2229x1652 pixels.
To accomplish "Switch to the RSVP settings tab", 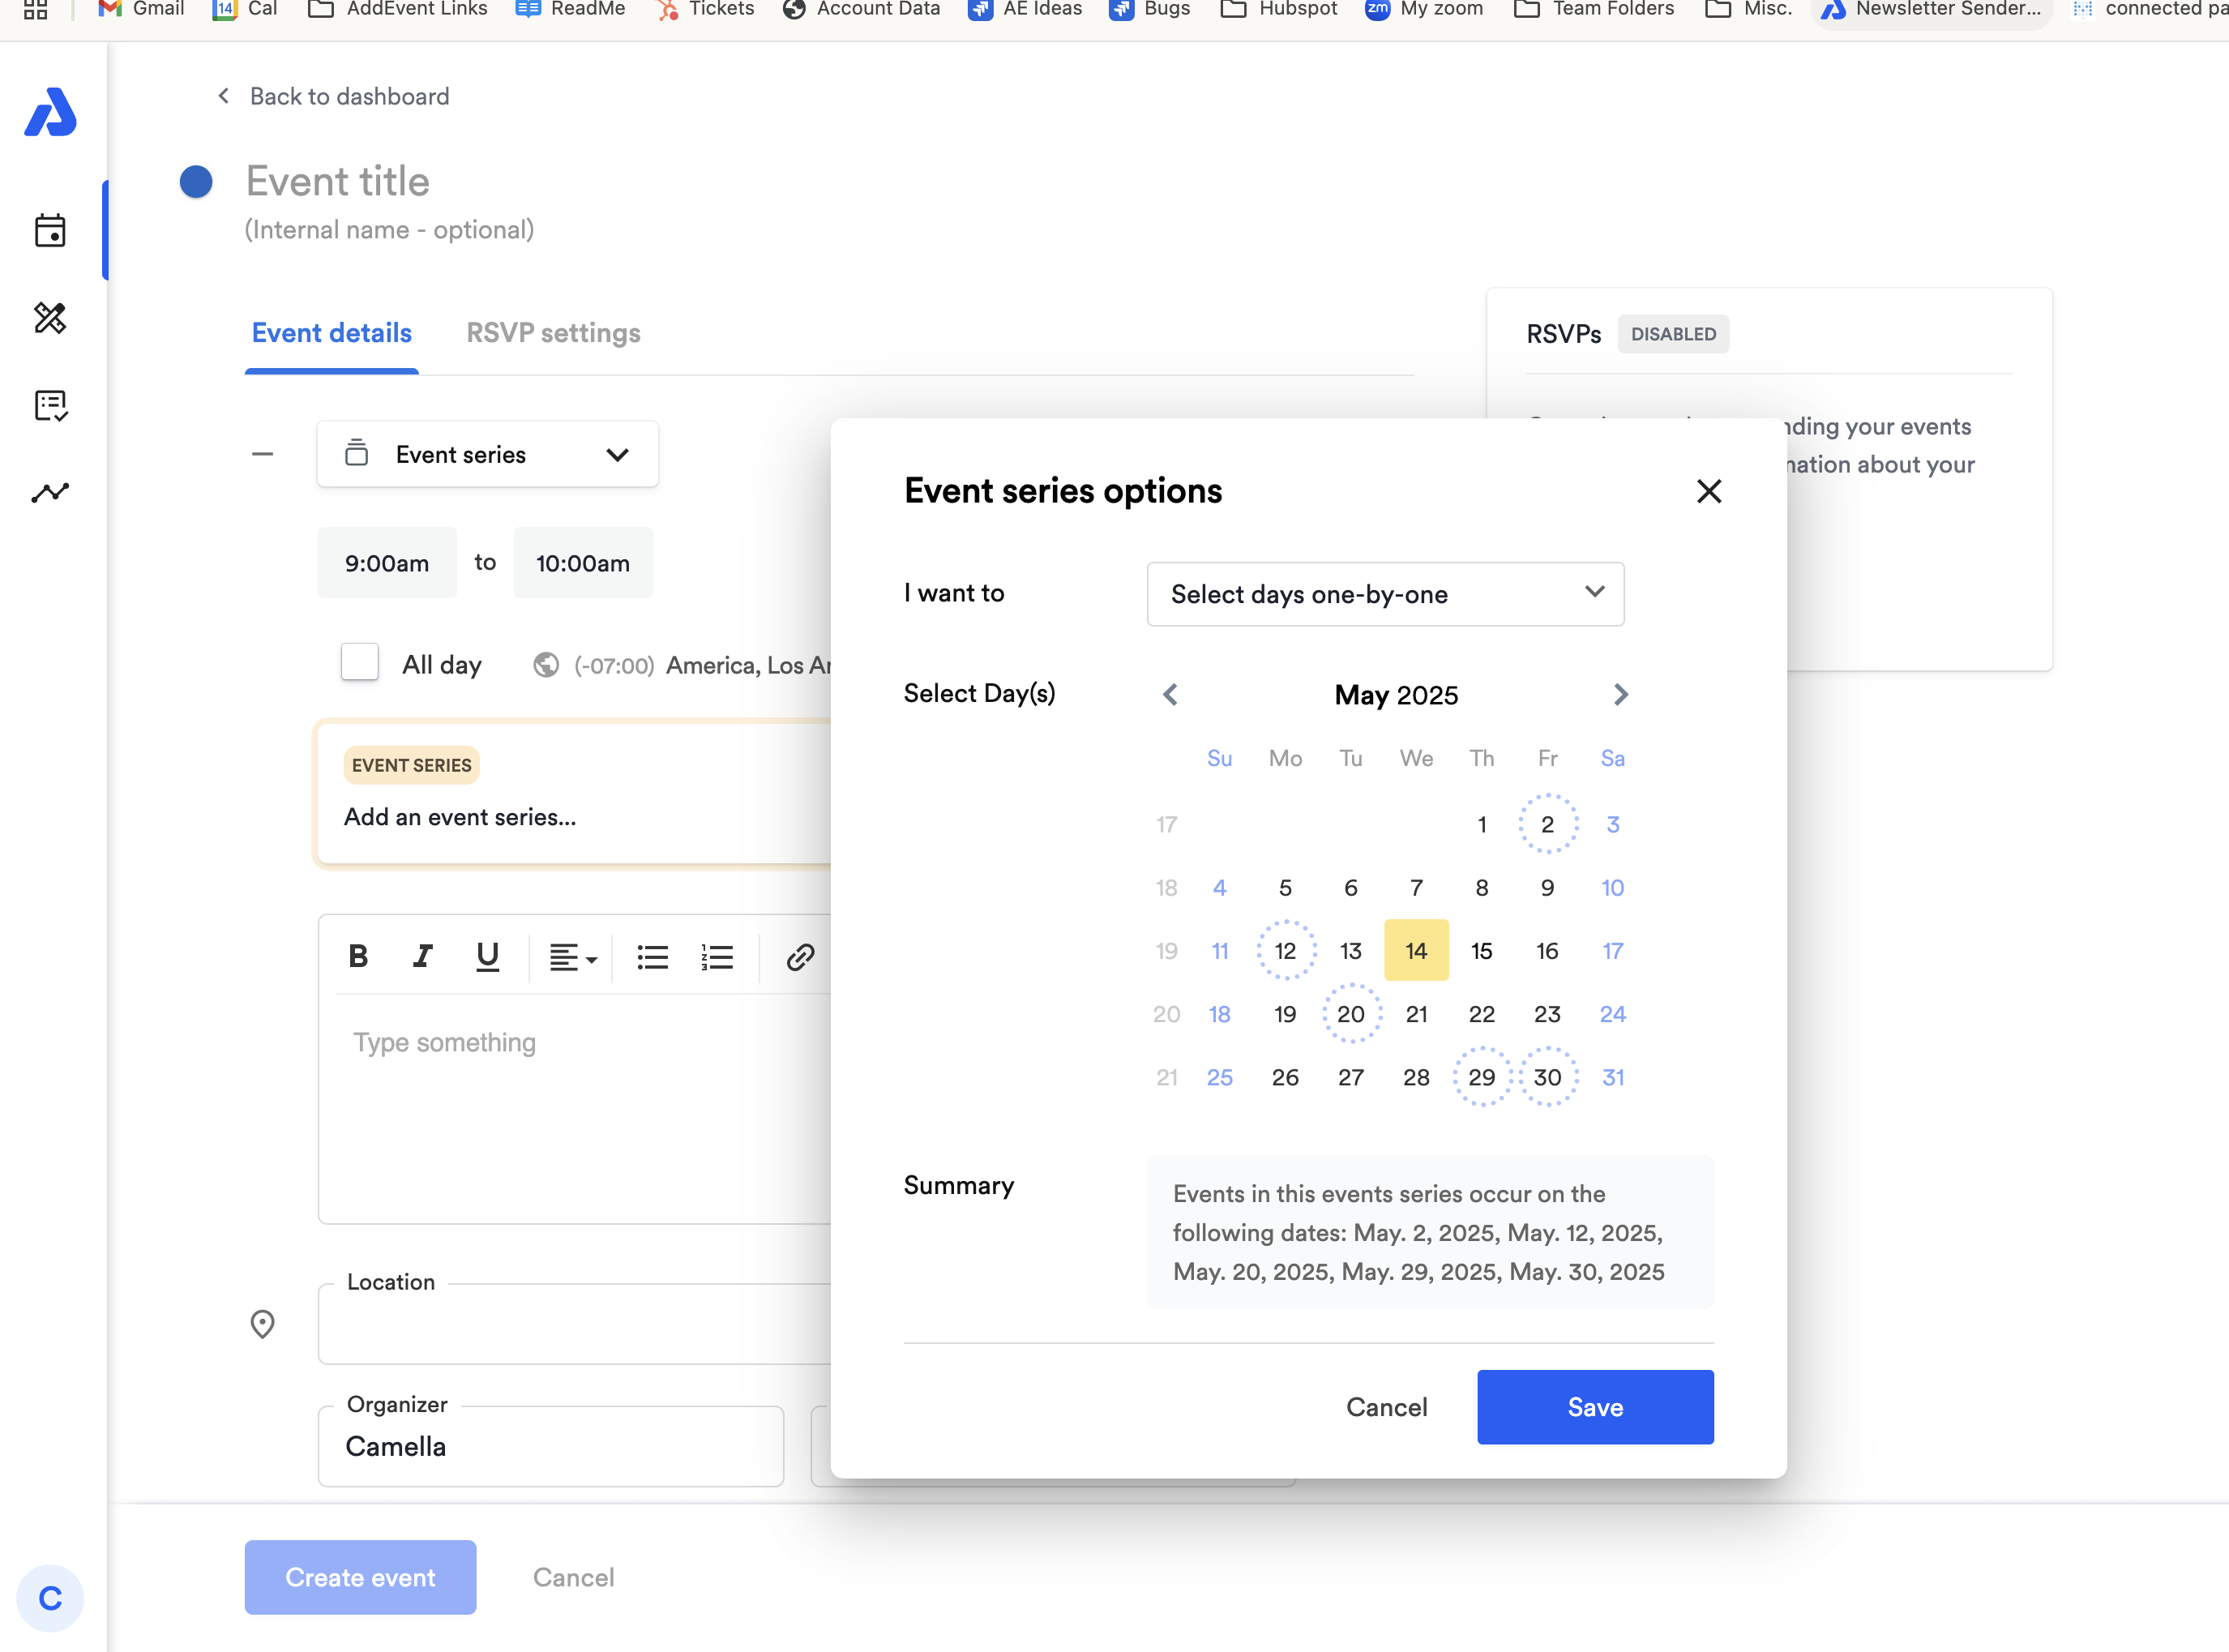I will coord(553,333).
